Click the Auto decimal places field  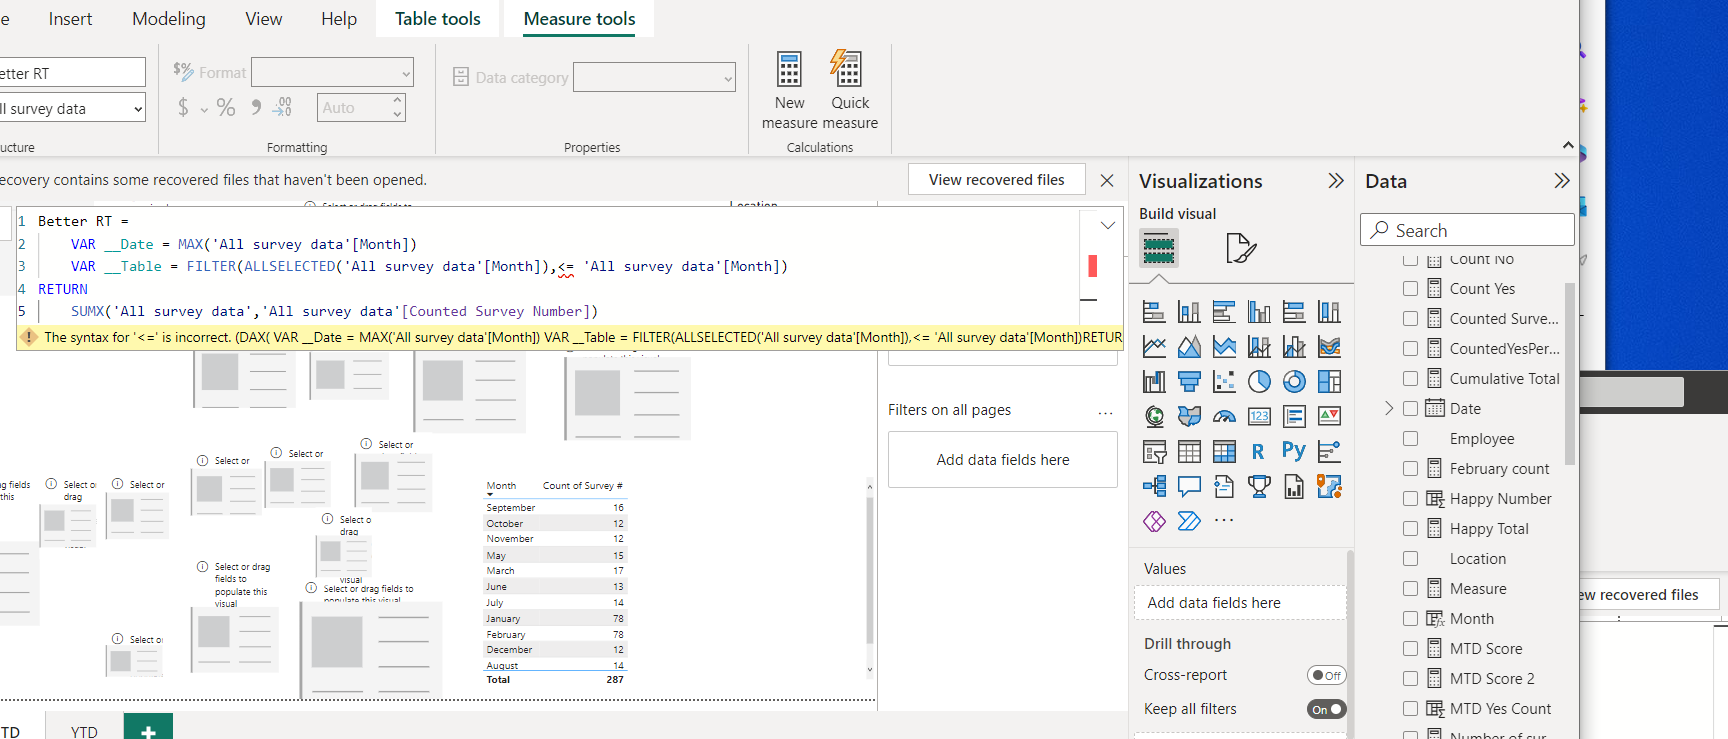[x=361, y=107]
